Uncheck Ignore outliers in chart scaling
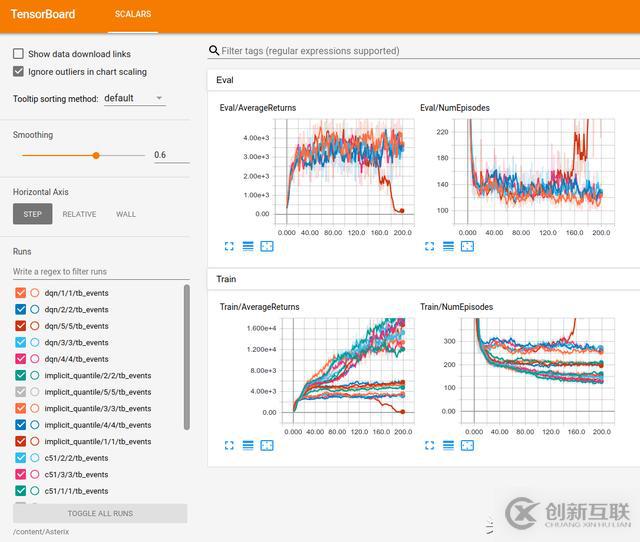This screenshot has width=640, height=542. [x=18, y=72]
